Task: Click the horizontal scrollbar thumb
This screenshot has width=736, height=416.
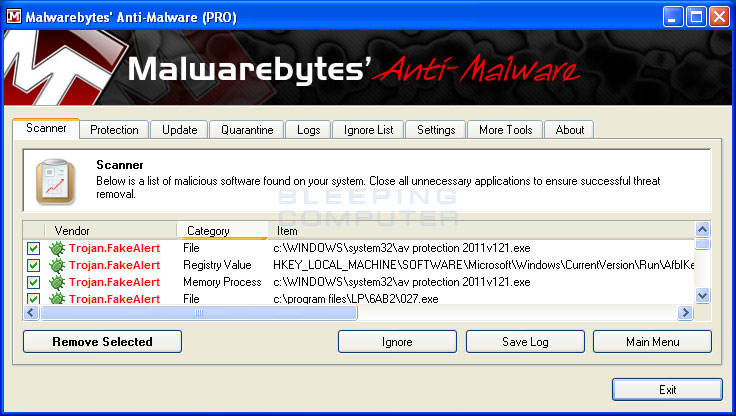Action: (x=199, y=313)
